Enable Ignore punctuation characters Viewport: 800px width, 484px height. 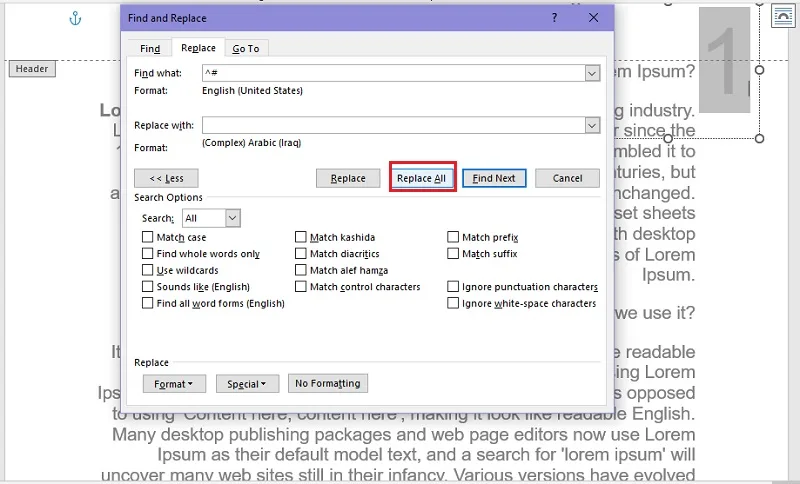[453, 287]
